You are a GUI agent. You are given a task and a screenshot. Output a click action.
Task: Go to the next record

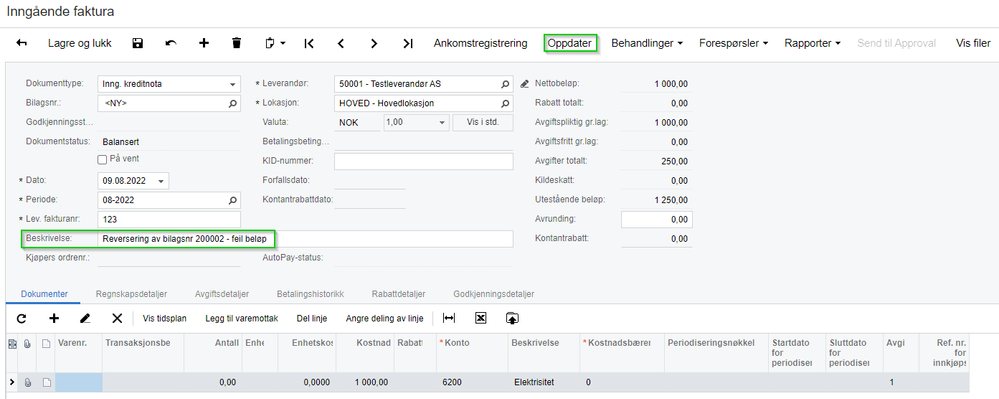pos(374,43)
